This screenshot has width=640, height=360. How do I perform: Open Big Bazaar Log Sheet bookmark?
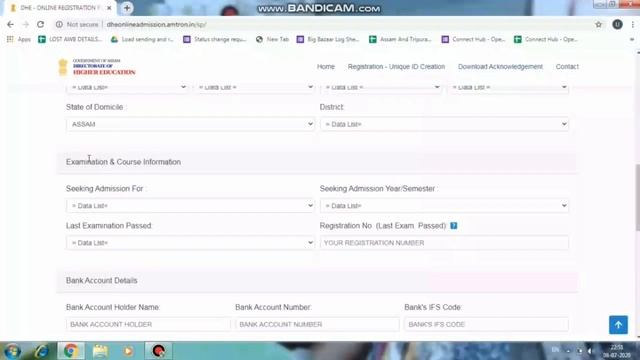(x=328, y=39)
